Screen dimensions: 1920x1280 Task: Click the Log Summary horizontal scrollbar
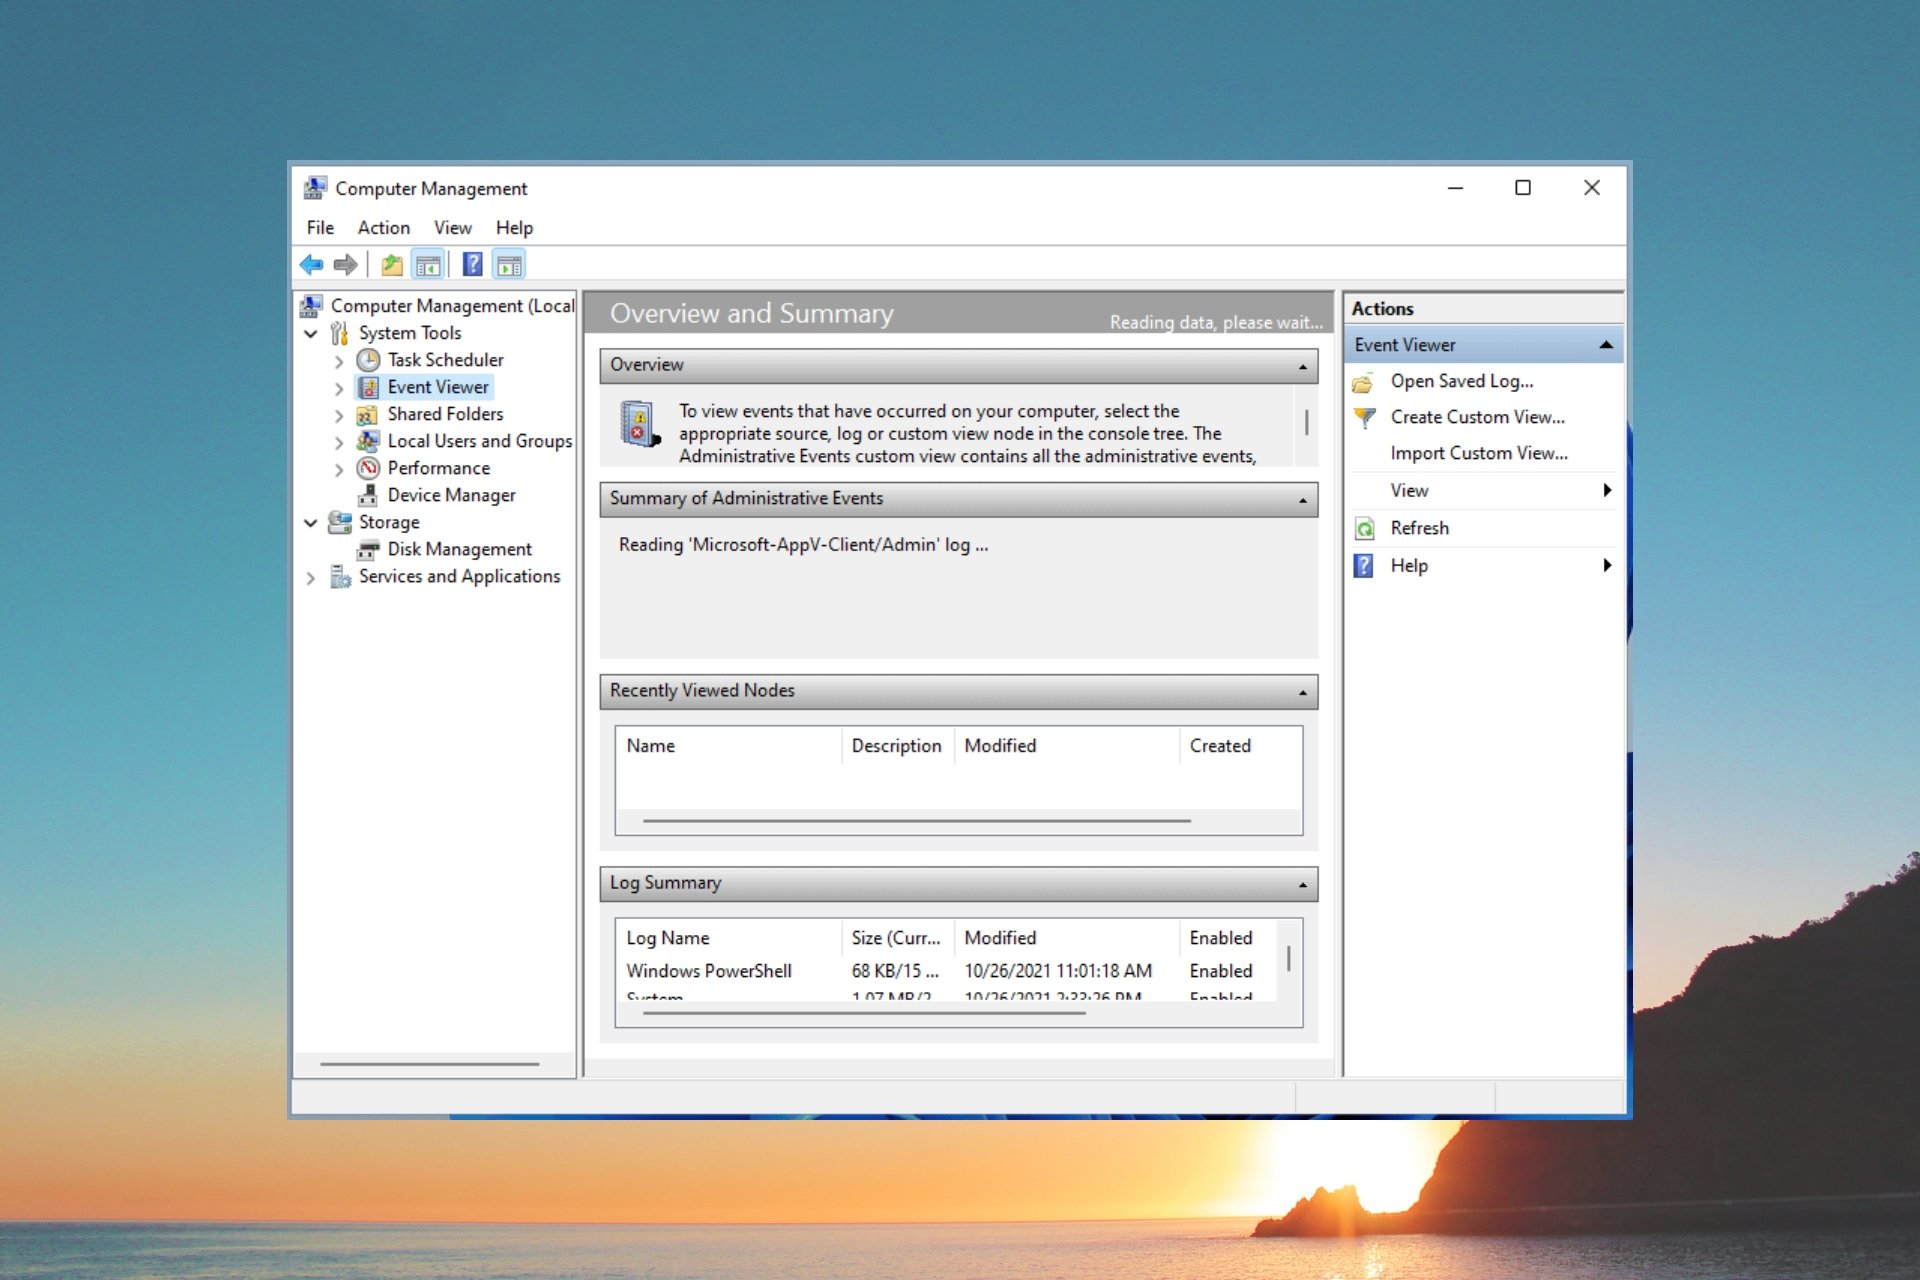point(865,1013)
